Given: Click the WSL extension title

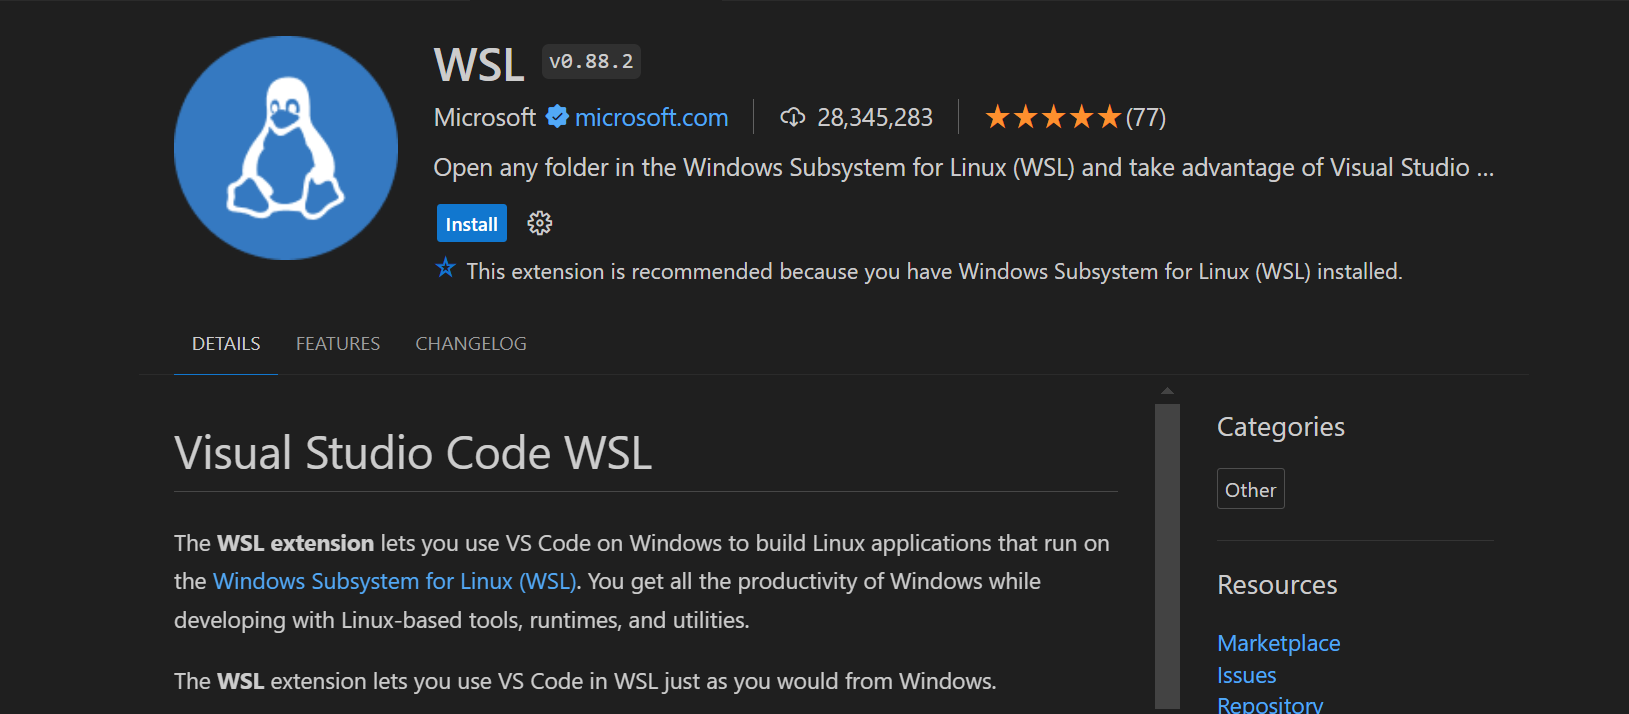Looking at the screenshot, I should 479,65.
